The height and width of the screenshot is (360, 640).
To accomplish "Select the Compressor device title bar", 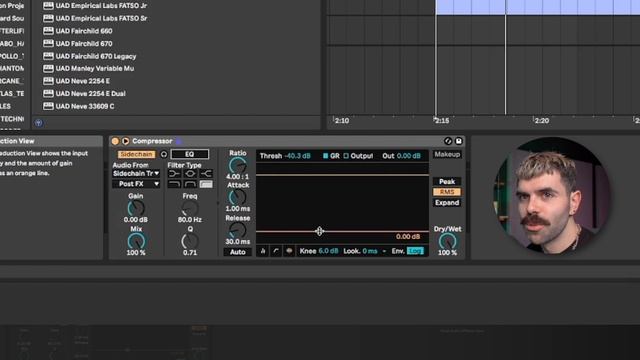I will tap(287, 141).
